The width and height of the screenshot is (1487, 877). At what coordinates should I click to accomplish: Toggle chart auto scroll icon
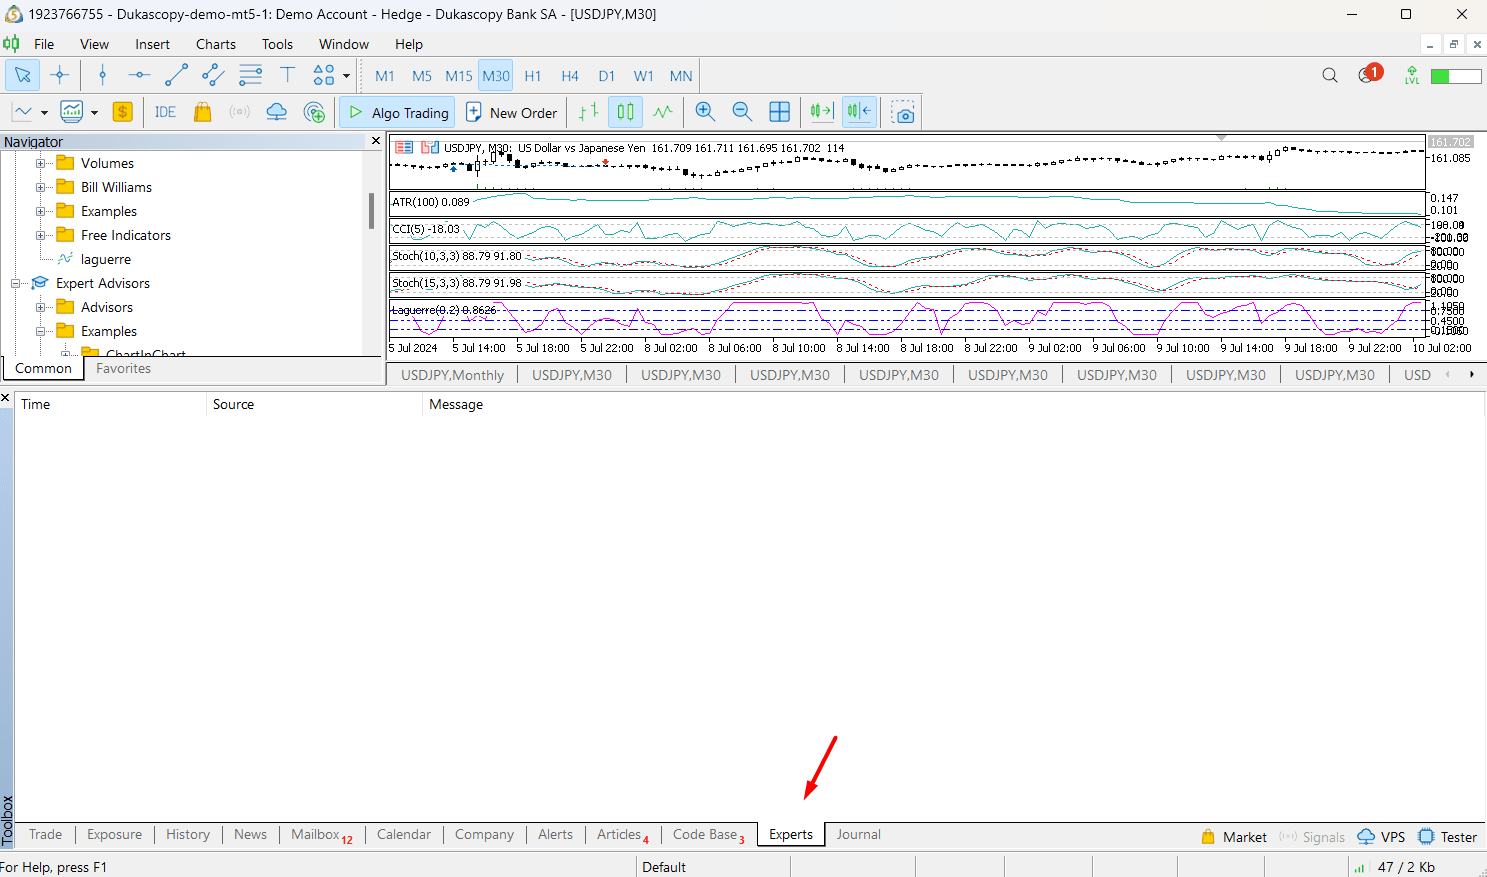point(822,112)
